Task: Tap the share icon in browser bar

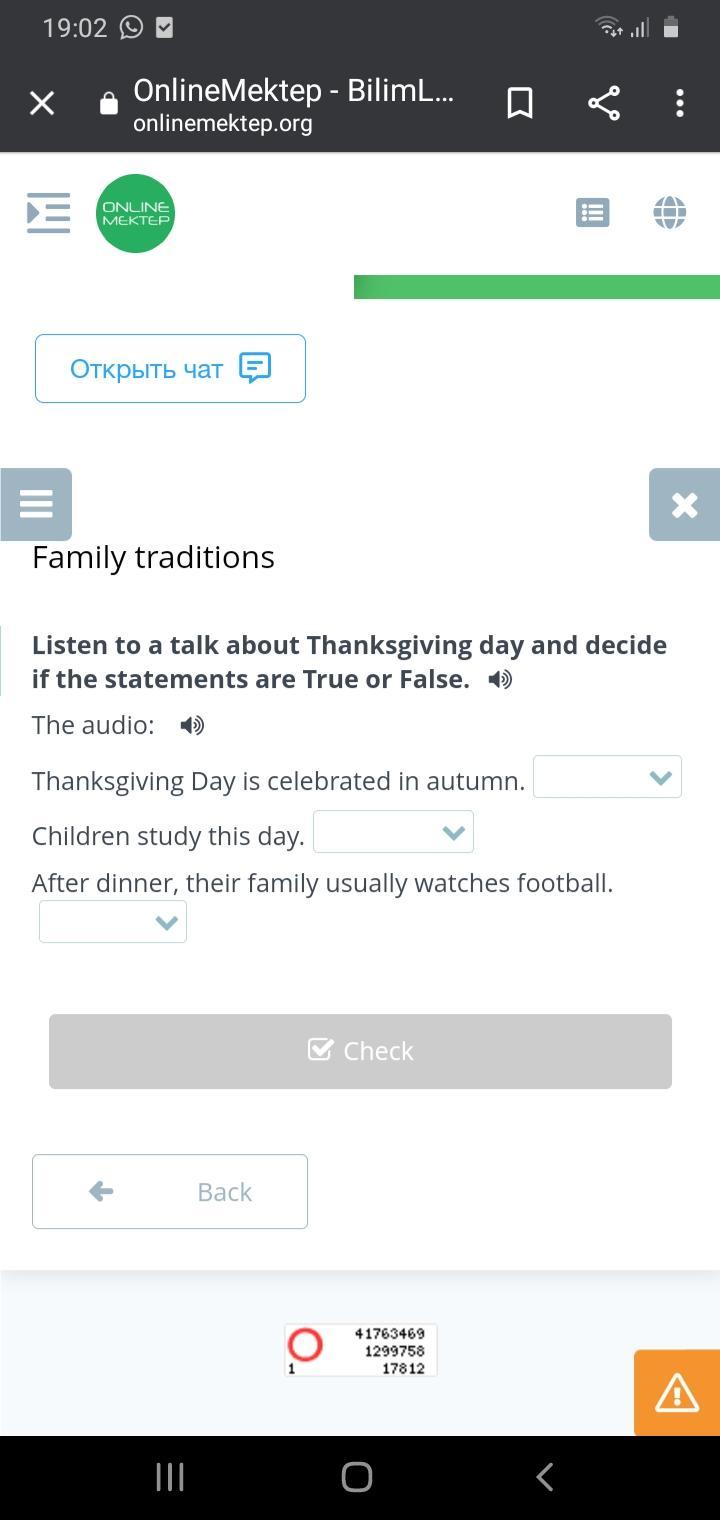Action: coord(603,103)
